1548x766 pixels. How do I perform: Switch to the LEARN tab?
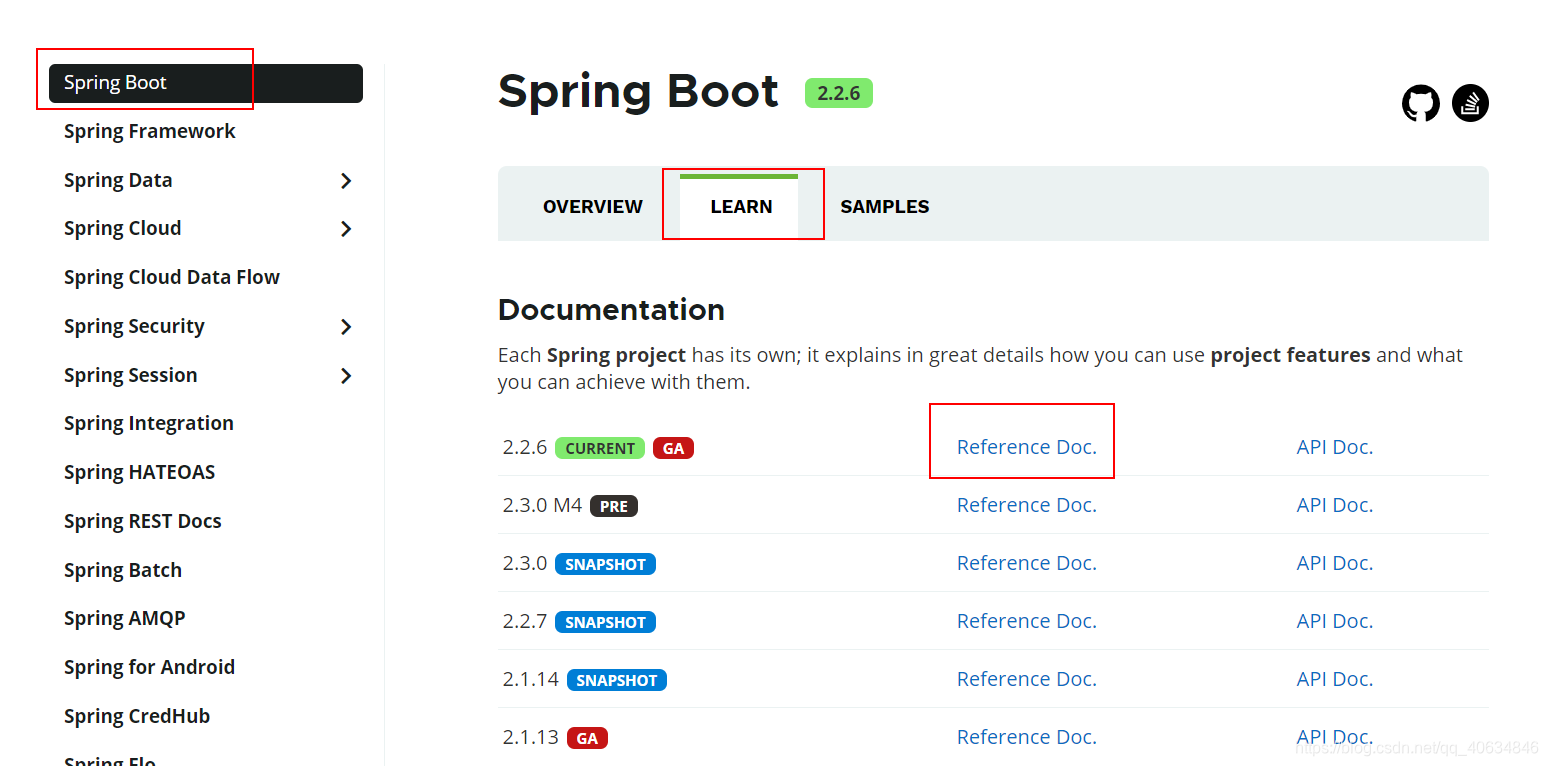click(x=741, y=207)
